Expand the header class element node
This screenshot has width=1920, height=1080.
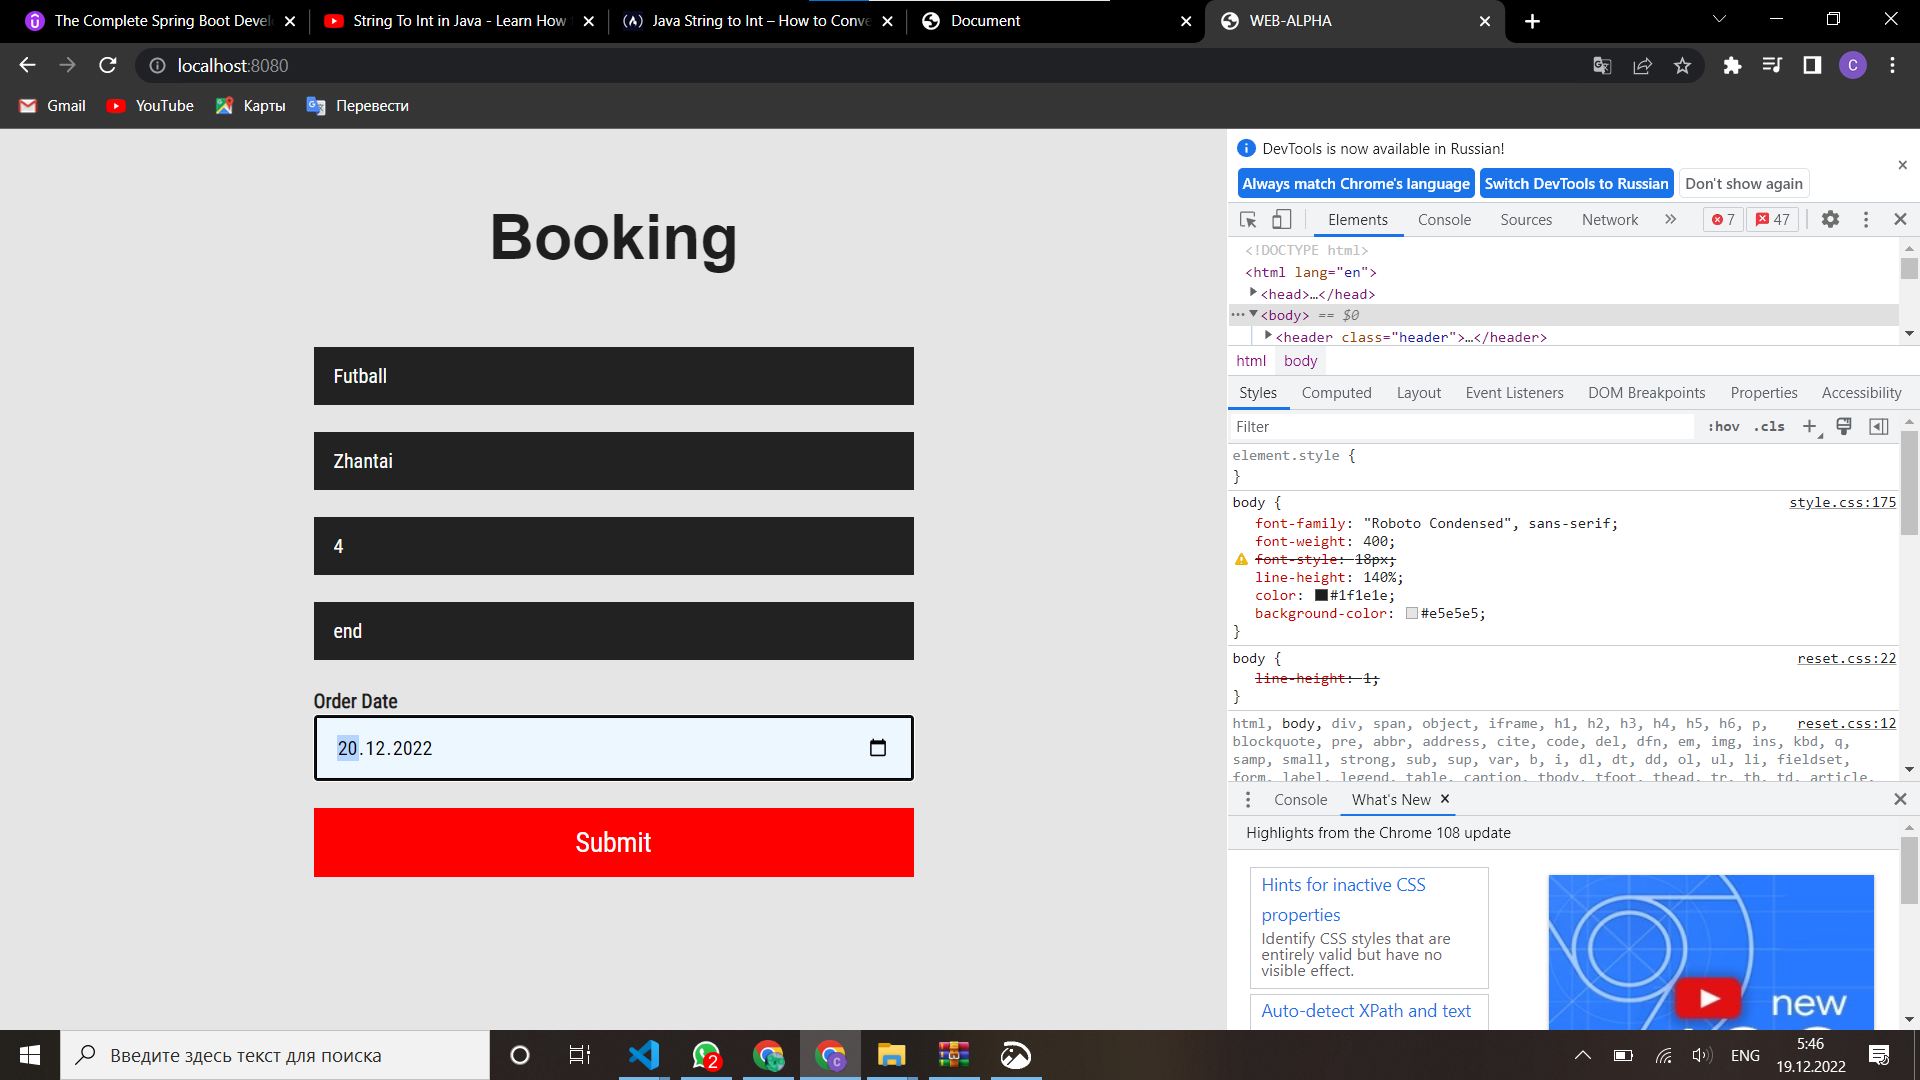tap(1268, 336)
